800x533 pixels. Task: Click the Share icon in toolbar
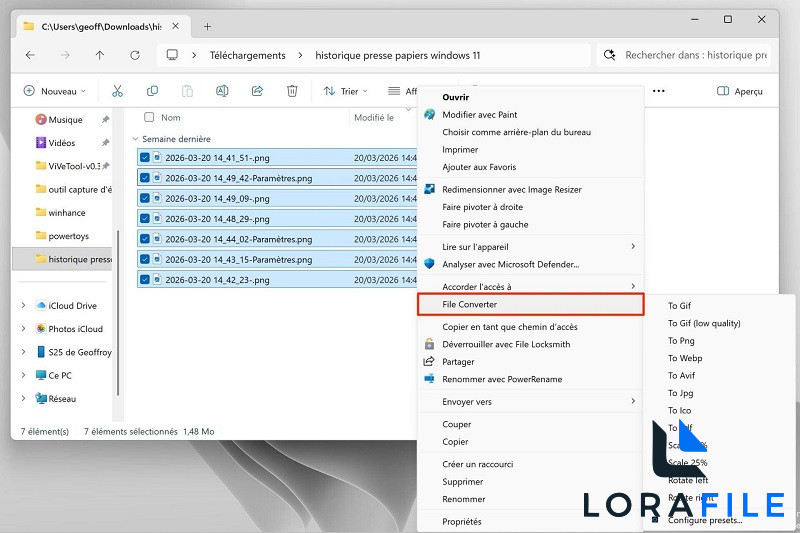click(x=257, y=91)
